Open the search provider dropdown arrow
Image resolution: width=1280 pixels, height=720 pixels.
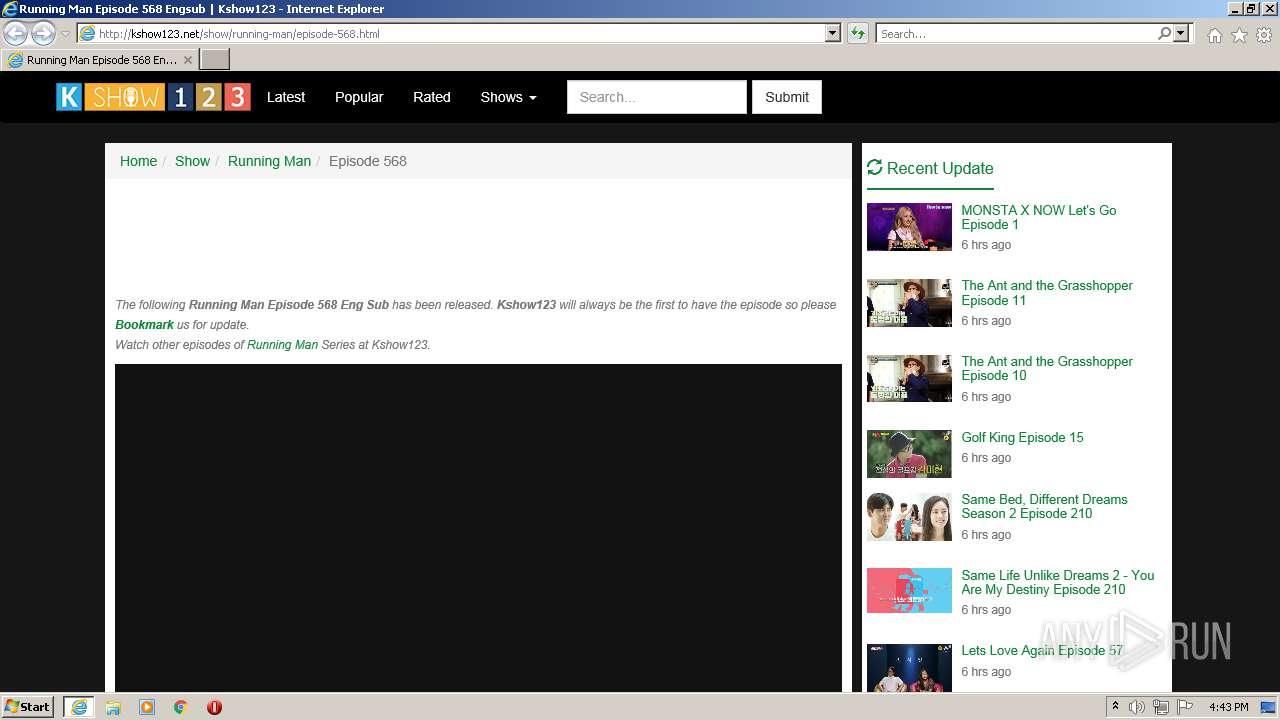pos(1181,33)
